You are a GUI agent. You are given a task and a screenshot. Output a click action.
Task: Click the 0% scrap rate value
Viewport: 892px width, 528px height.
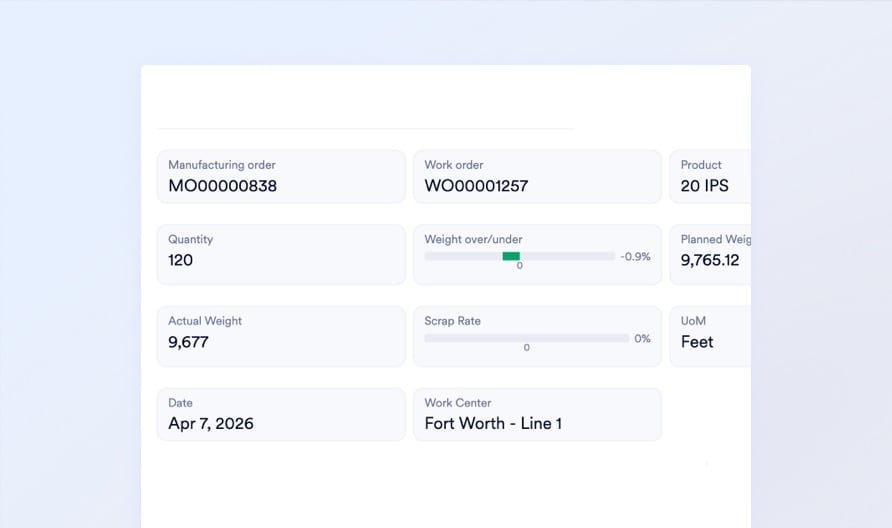(x=642, y=339)
